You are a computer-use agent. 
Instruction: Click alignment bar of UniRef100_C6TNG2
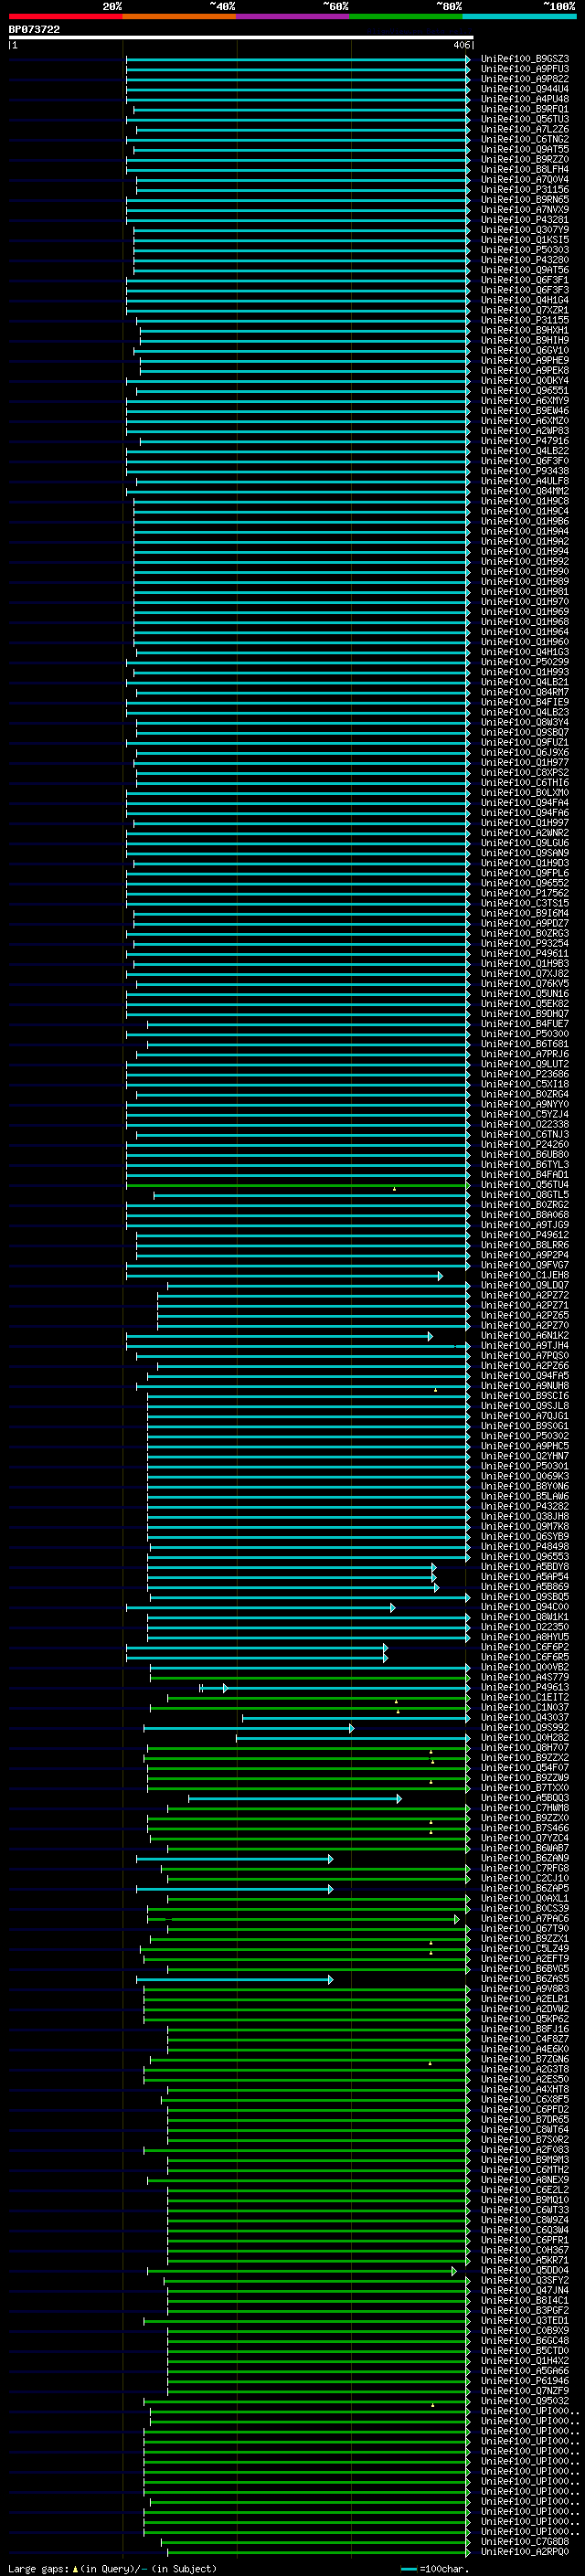pos(298,139)
